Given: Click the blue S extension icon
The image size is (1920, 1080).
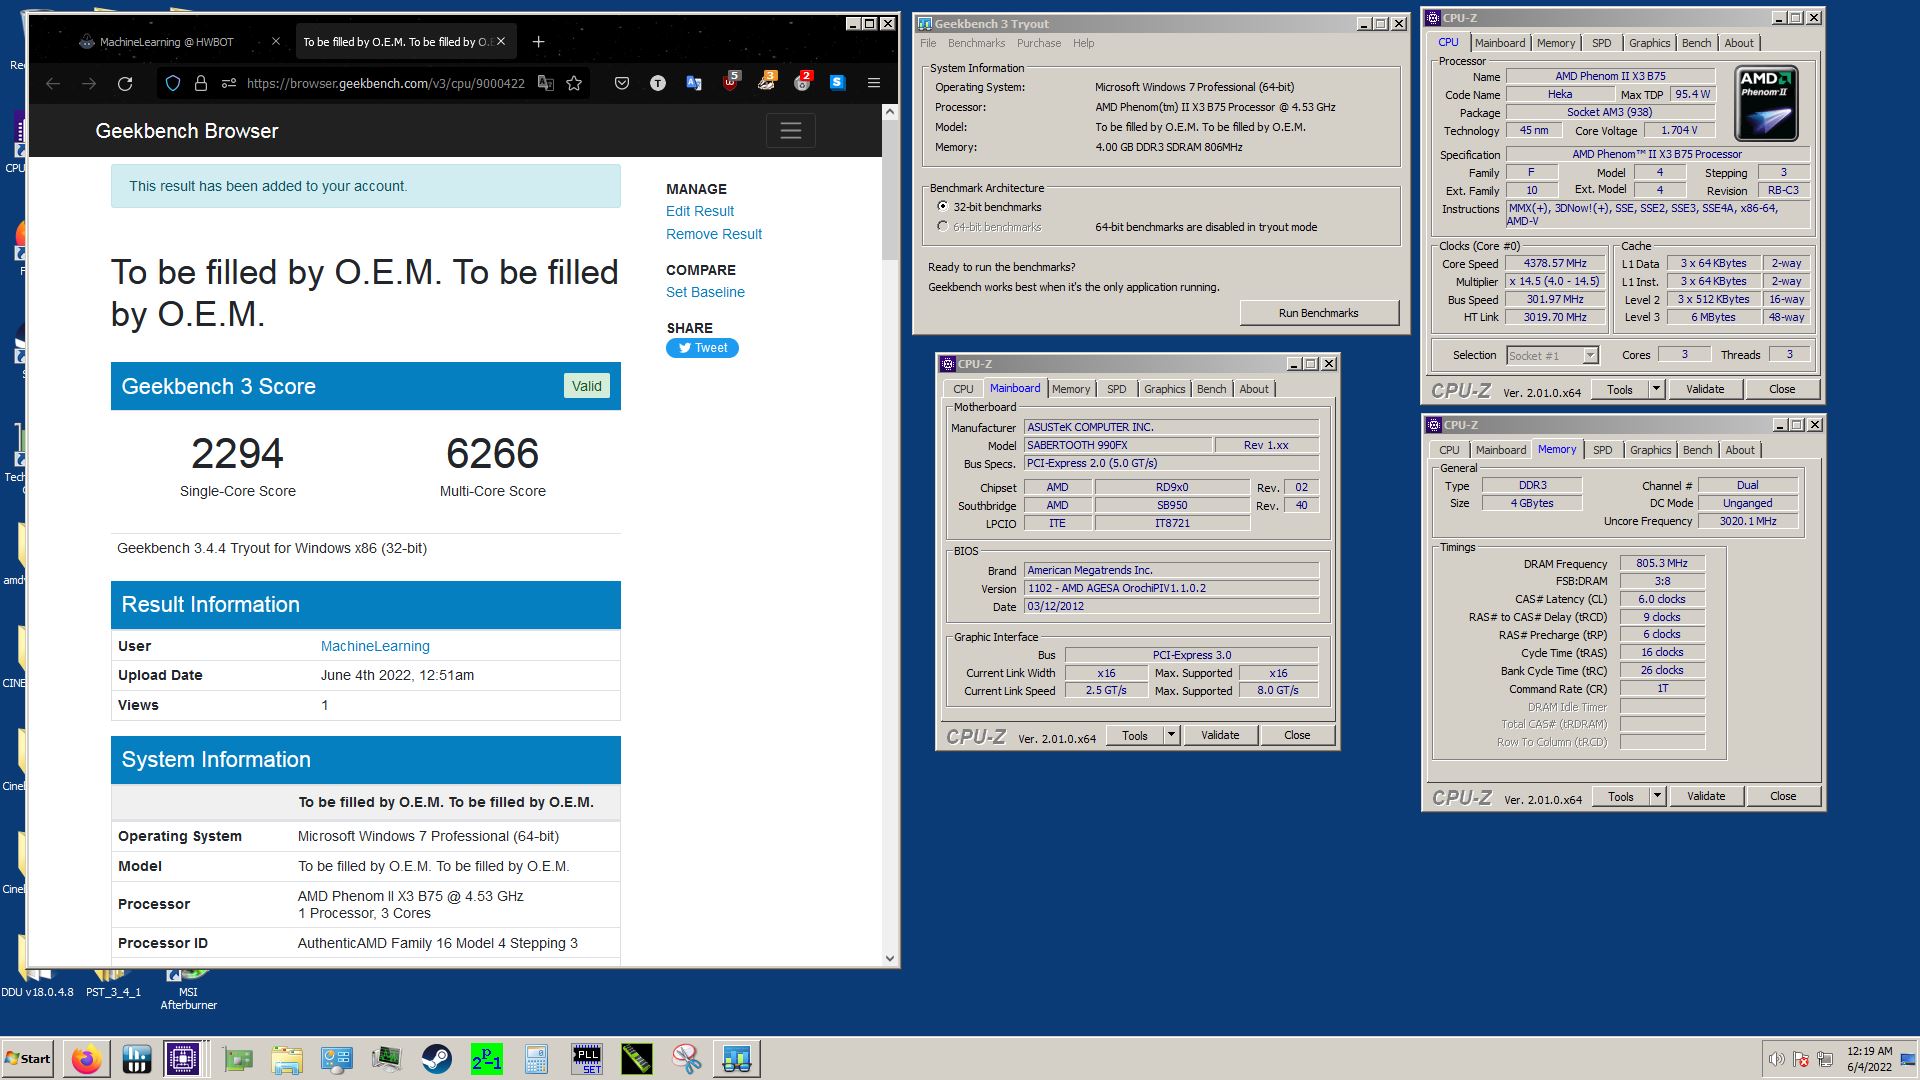Looking at the screenshot, I should pos(838,83).
